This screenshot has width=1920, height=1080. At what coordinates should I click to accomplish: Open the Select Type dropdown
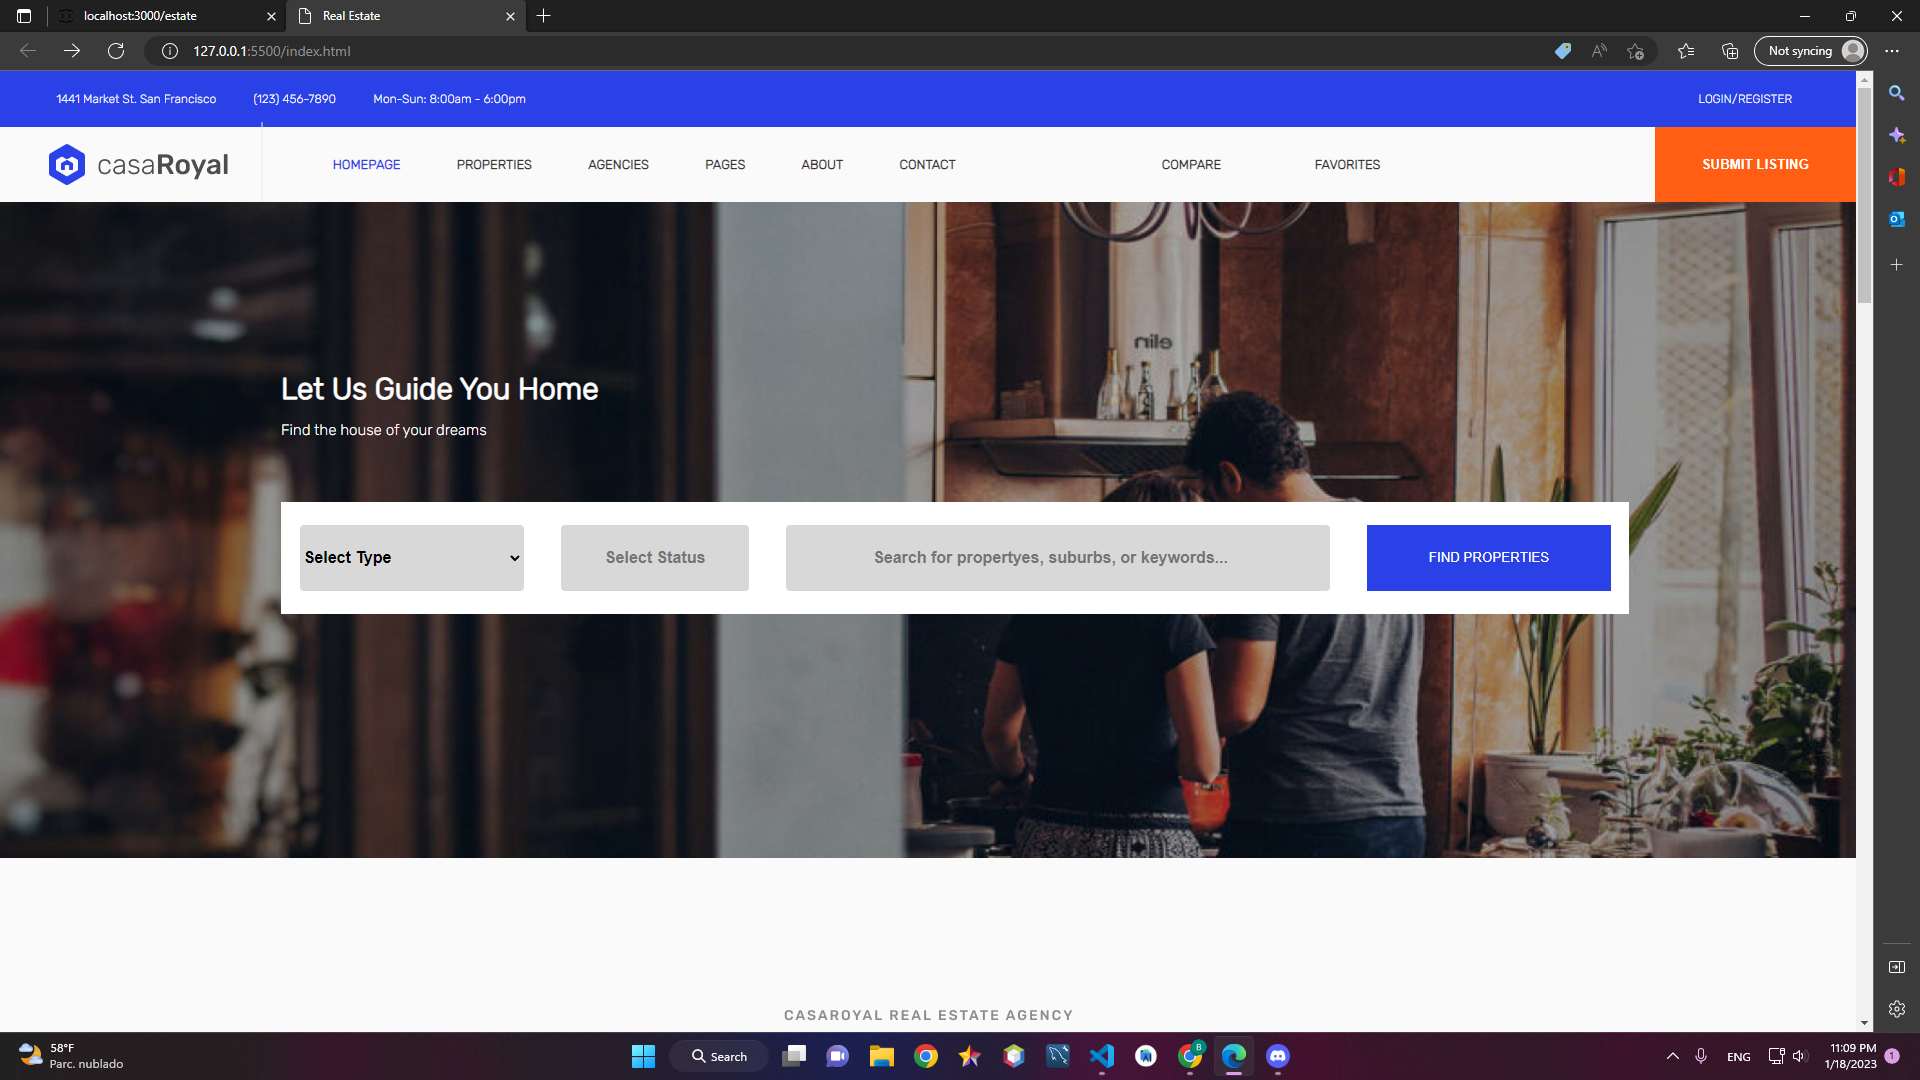(x=411, y=557)
